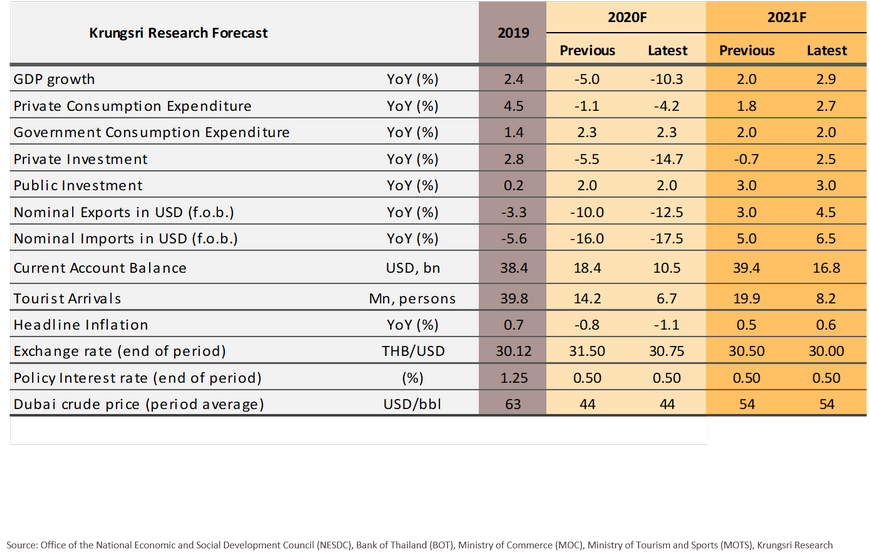870x558 pixels.
Task: Click the Current Account Balance row label
Action: (x=100, y=268)
